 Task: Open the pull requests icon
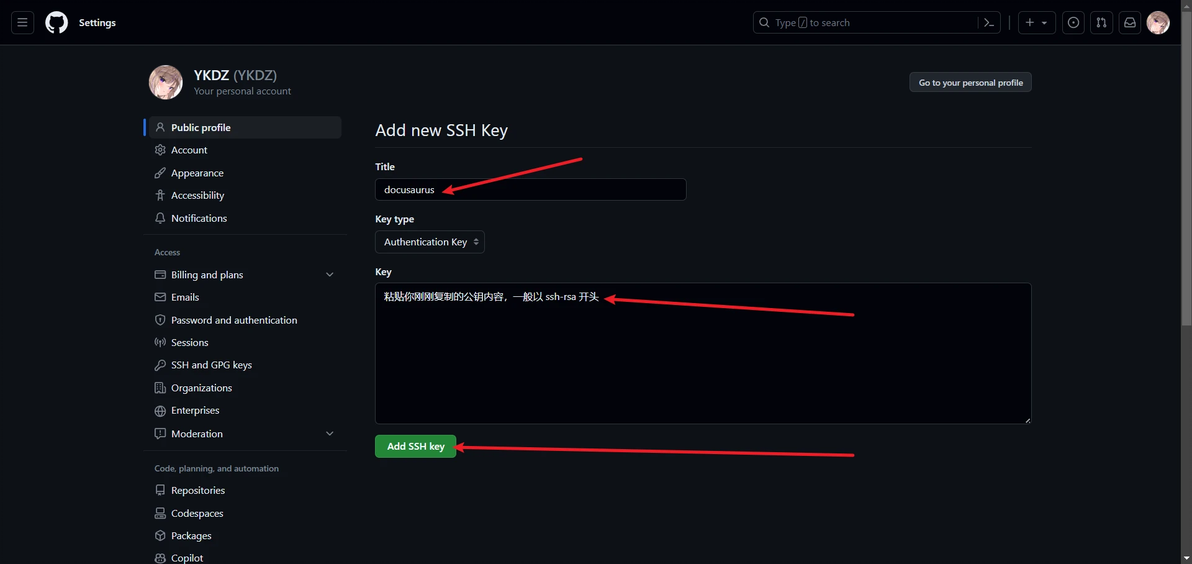[x=1101, y=22]
